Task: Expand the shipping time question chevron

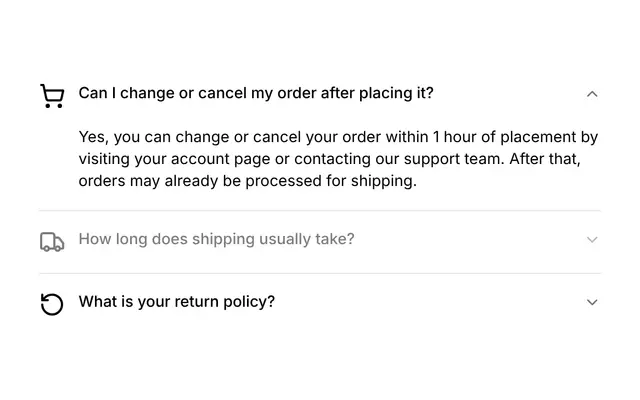Action: pos(592,240)
